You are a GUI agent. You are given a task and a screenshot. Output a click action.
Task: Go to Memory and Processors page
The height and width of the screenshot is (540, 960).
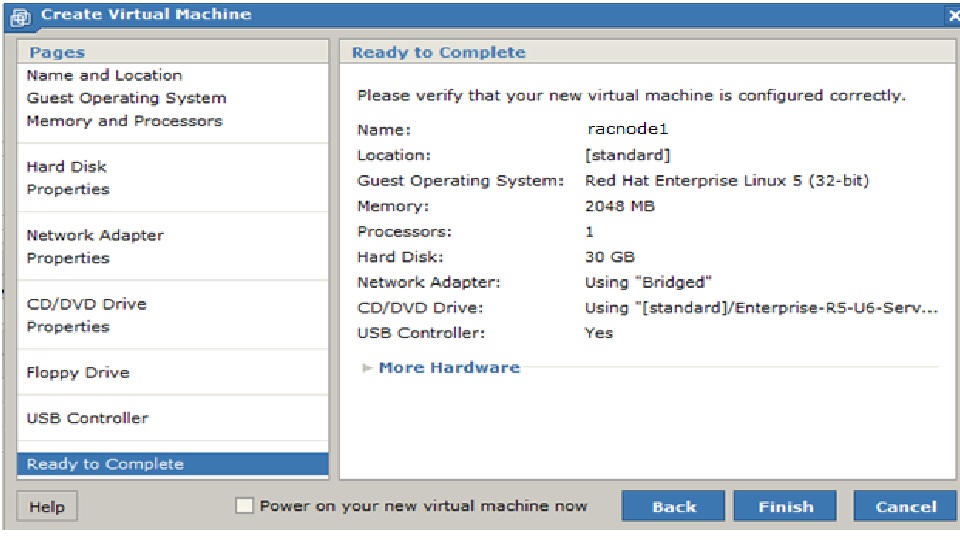point(124,121)
